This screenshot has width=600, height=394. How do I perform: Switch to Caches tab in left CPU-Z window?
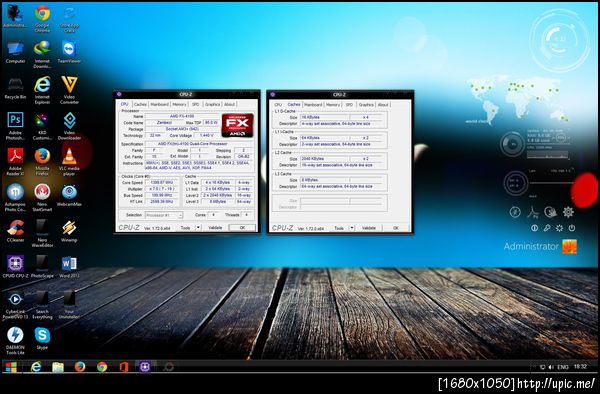pyautogui.click(x=140, y=104)
